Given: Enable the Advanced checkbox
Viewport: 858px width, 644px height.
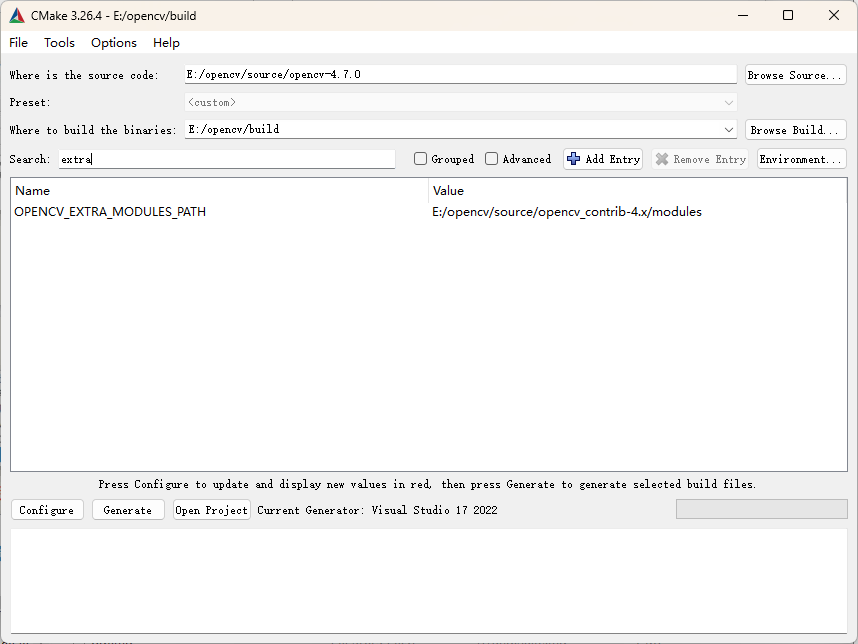Looking at the screenshot, I should (491, 159).
